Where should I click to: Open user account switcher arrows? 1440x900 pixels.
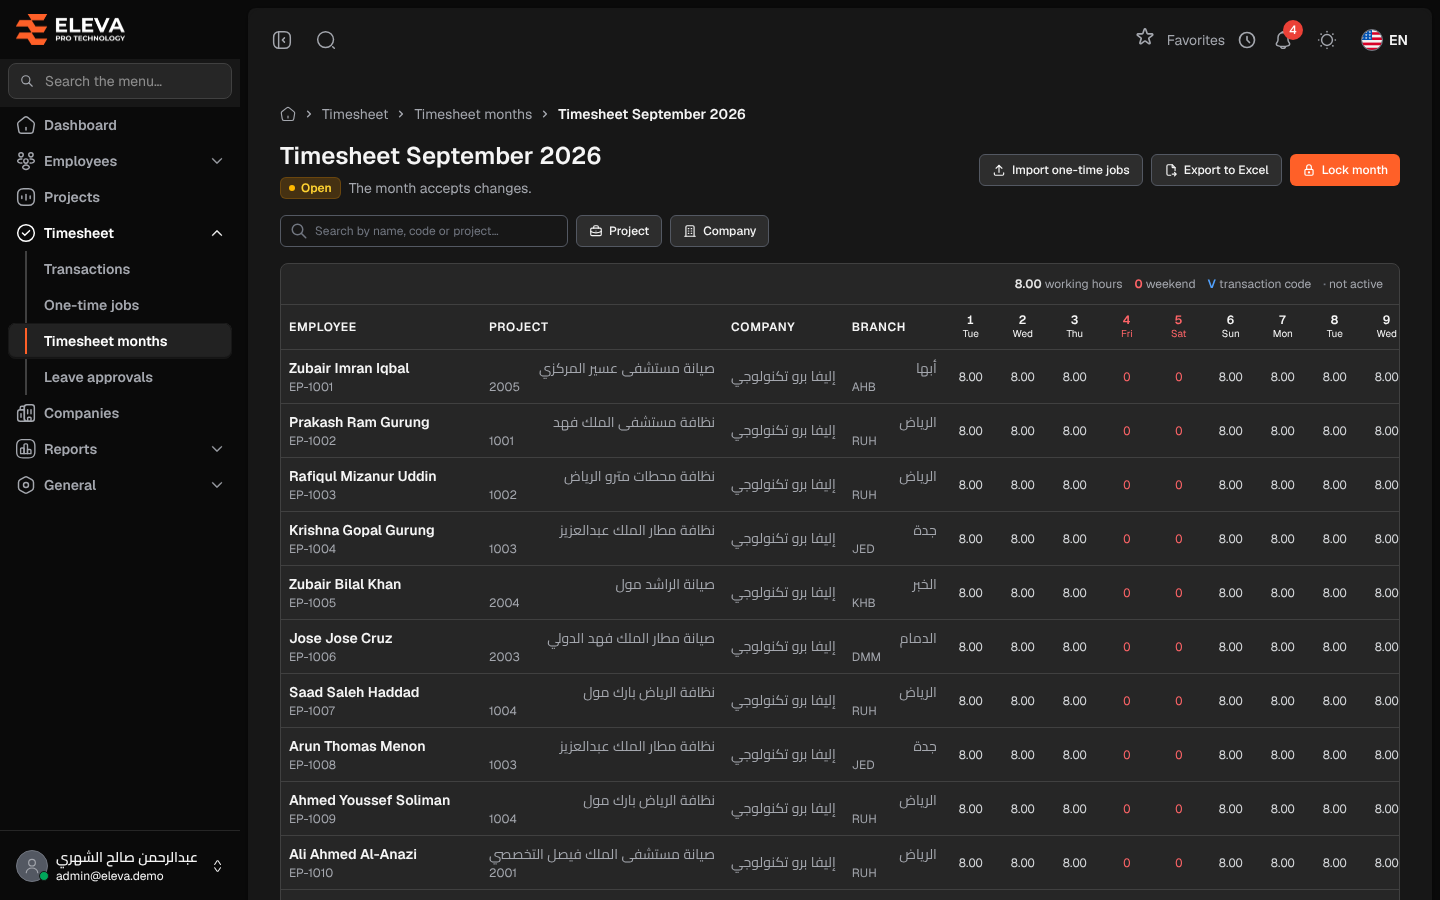218,866
